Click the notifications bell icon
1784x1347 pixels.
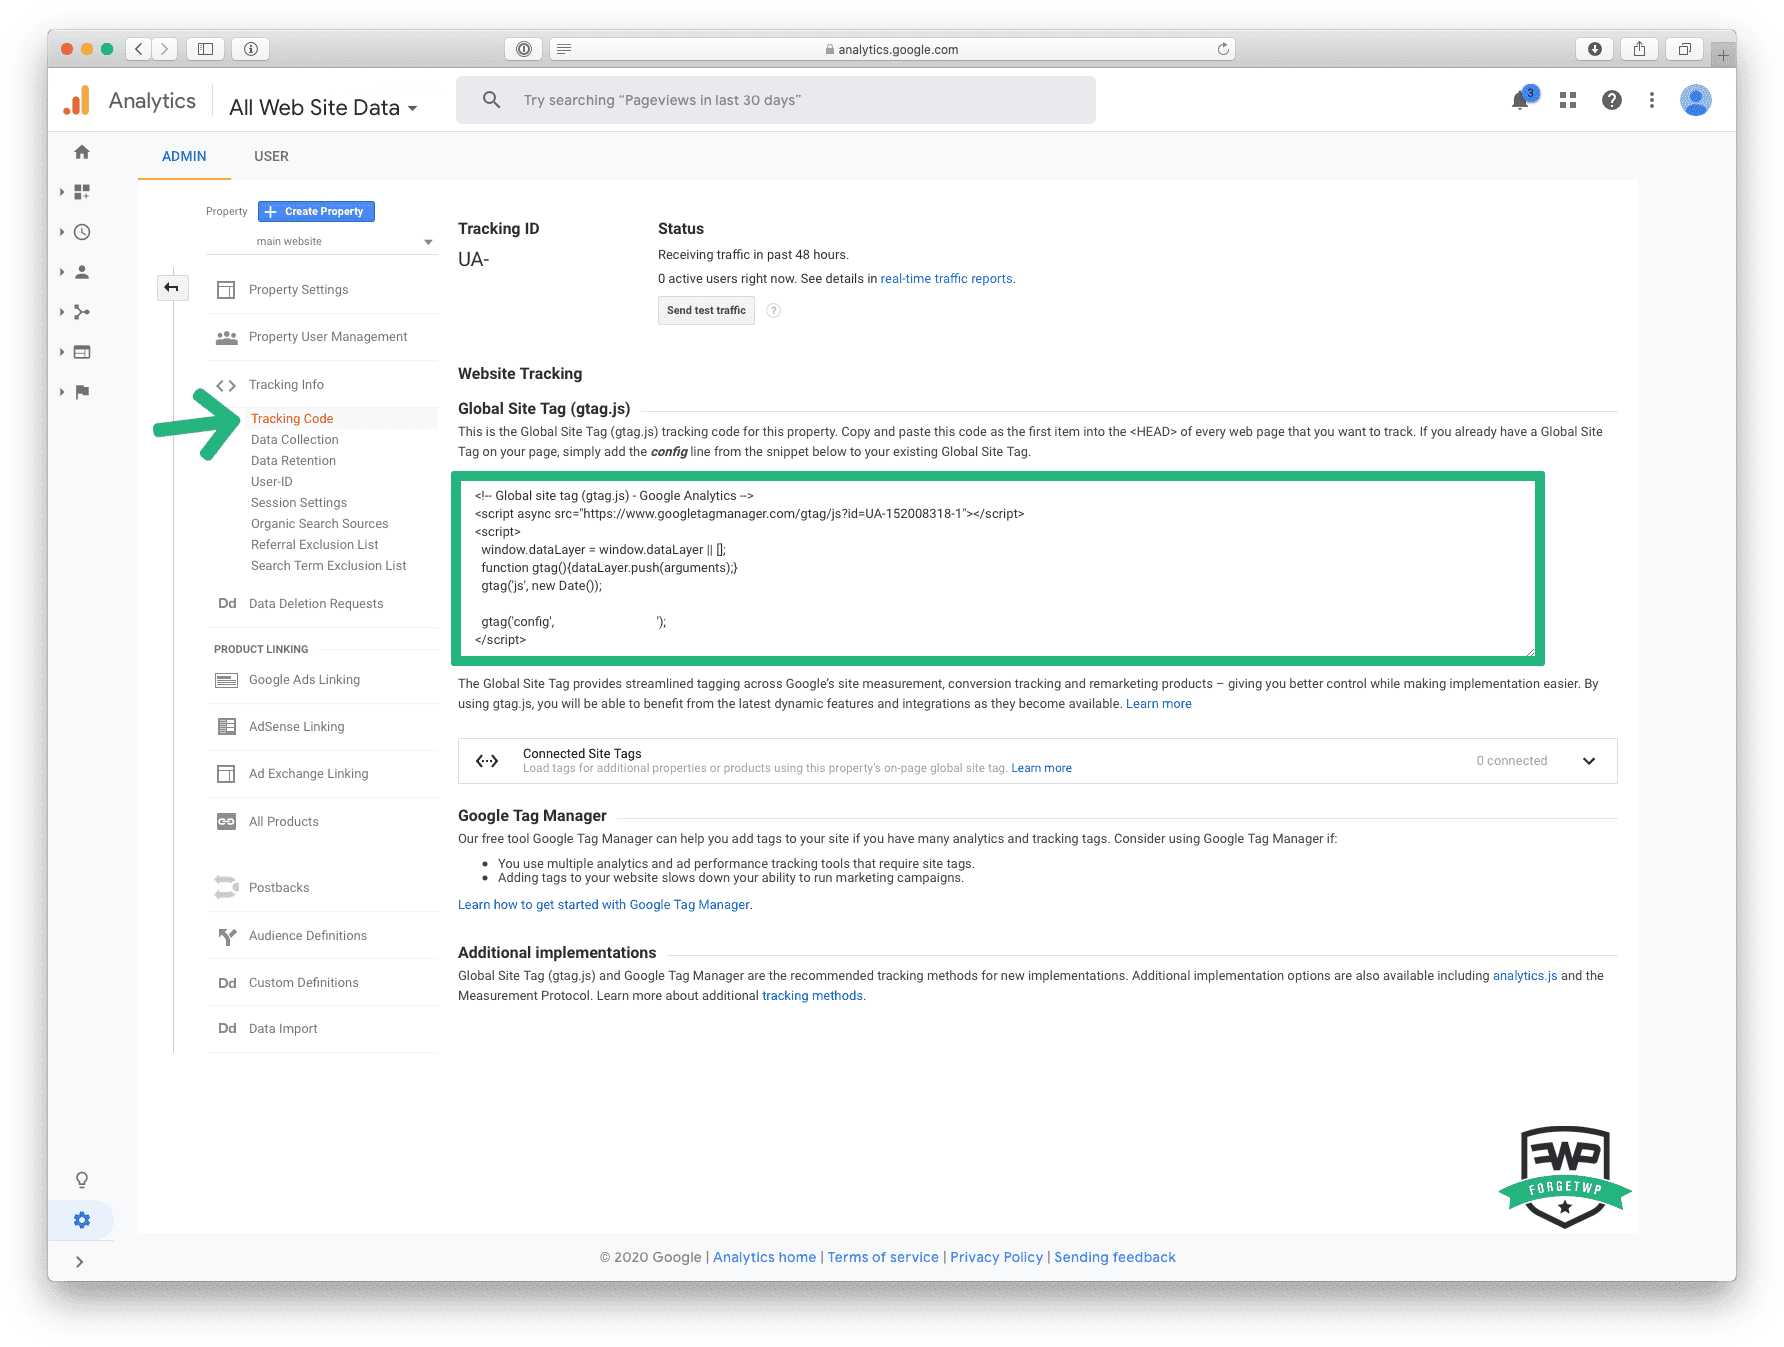(1520, 100)
